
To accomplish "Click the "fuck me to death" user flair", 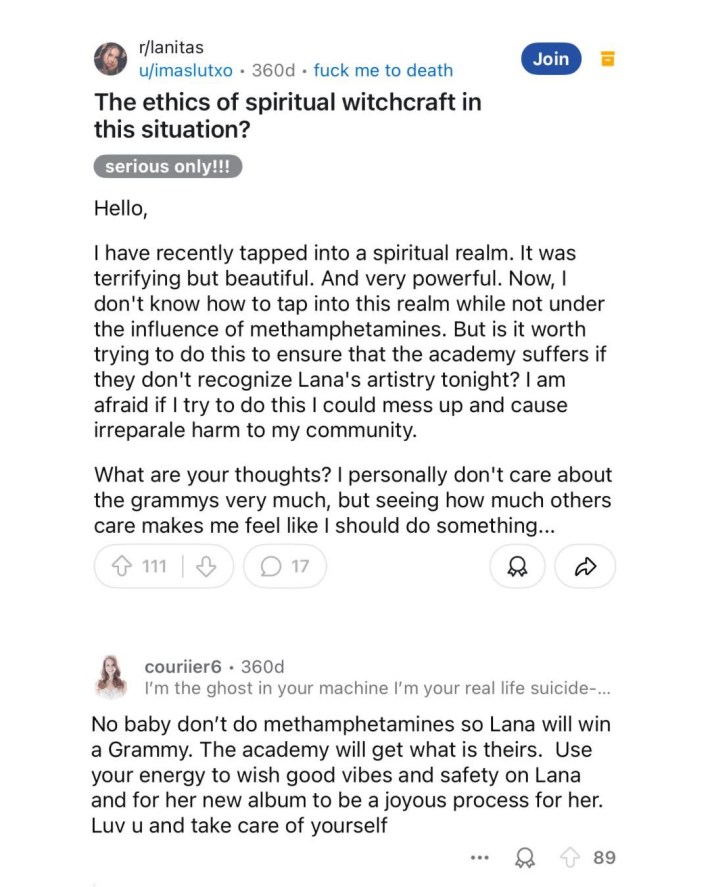I will point(383,71).
